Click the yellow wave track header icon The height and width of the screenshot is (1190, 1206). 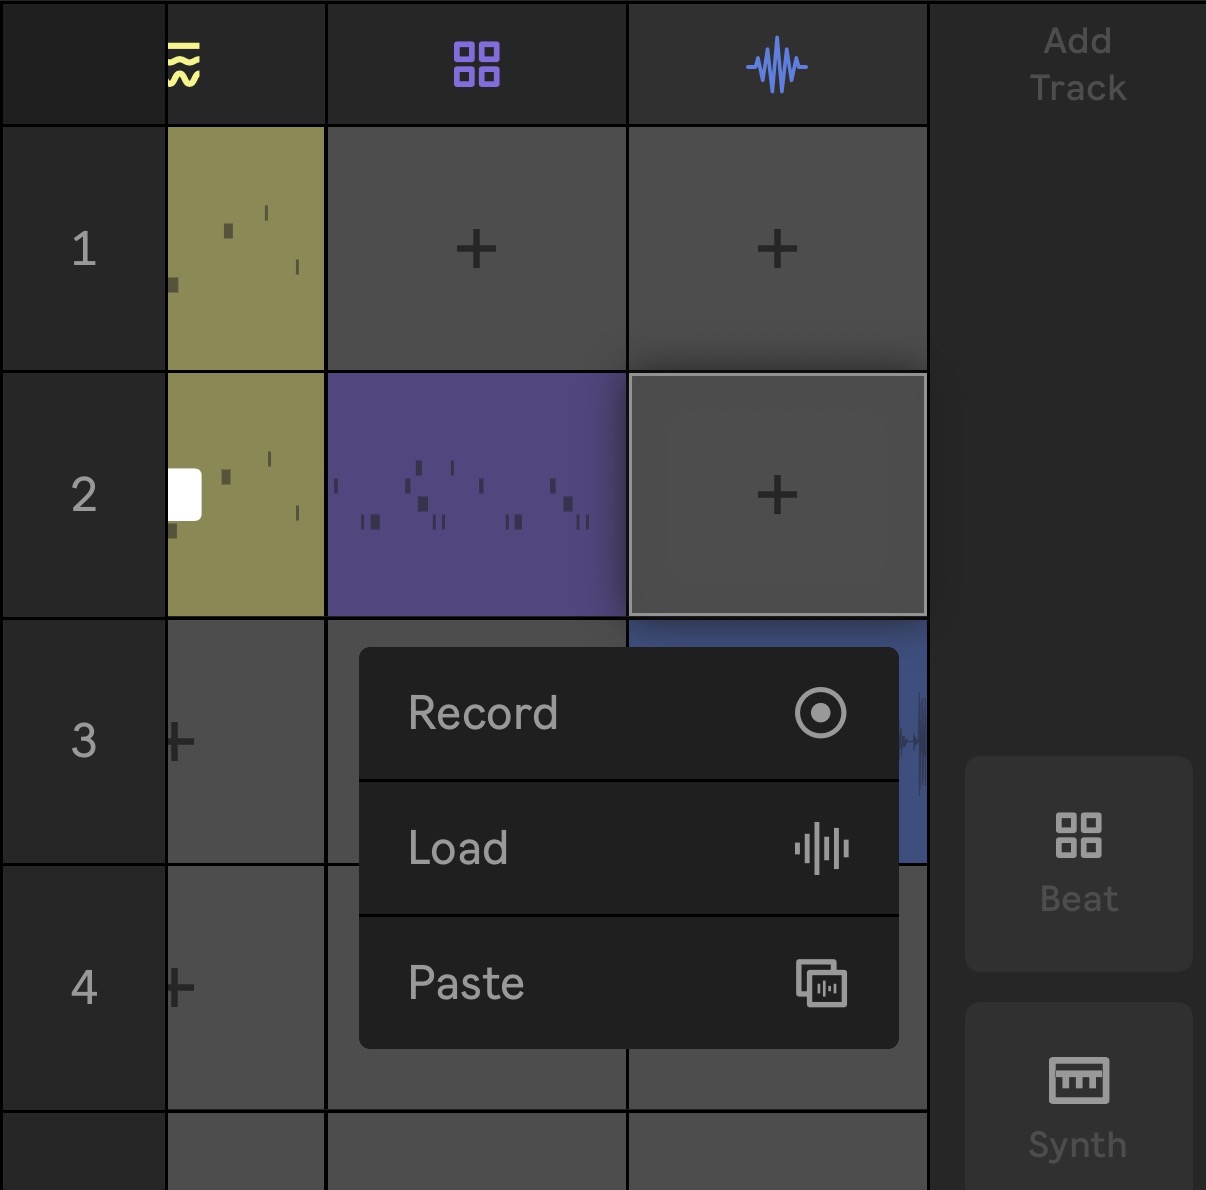pyautogui.click(x=184, y=65)
